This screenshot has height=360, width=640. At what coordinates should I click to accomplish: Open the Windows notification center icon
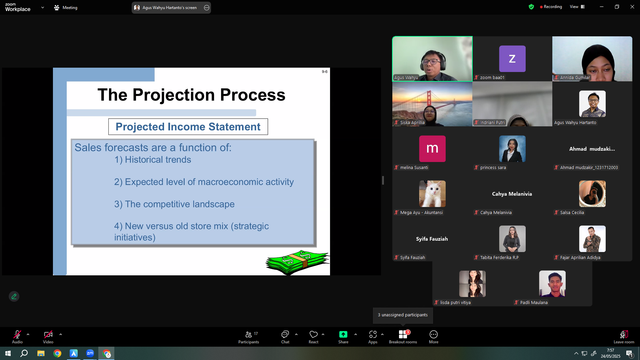click(x=630, y=353)
